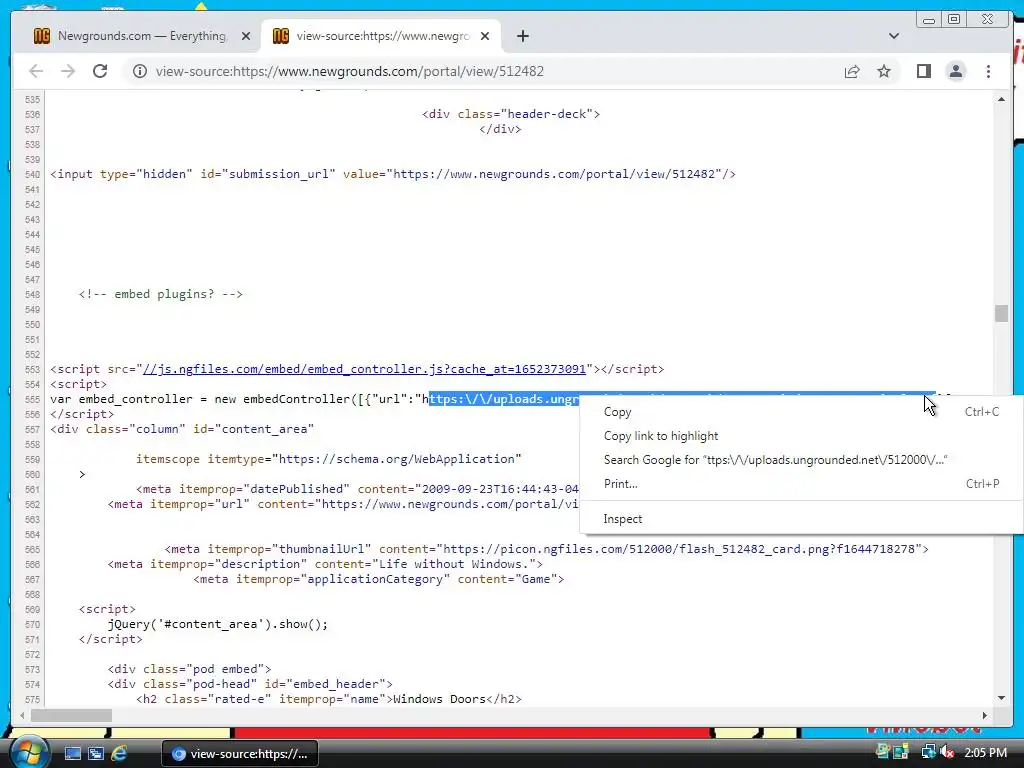Image resolution: width=1024 pixels, height=768 pixels.
Task: Click the network tray icon
Action: (x=927, y=752)
